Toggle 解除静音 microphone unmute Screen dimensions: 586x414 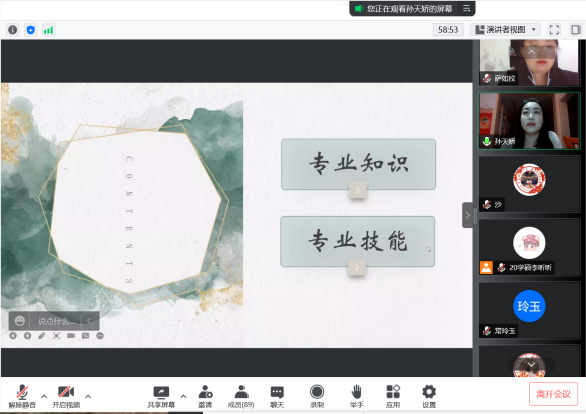coord(22,396)
